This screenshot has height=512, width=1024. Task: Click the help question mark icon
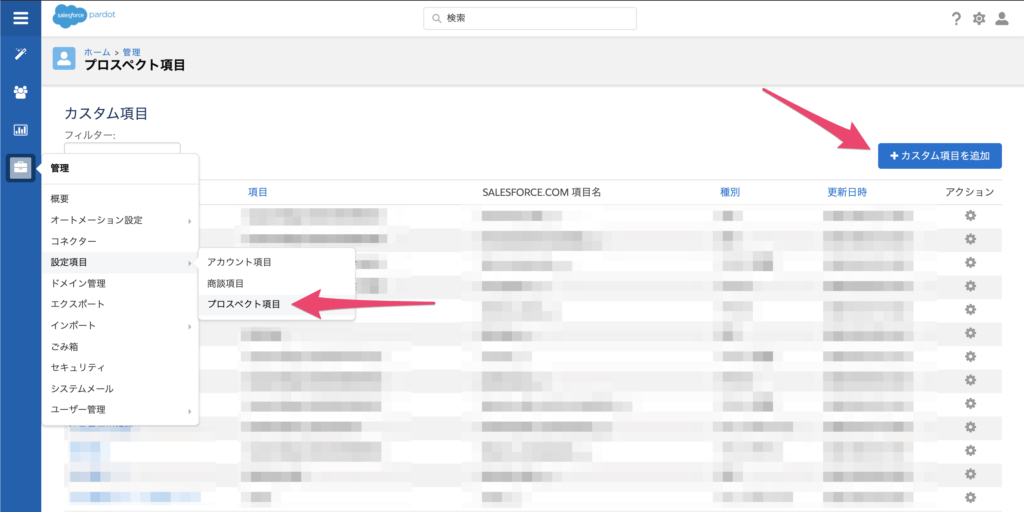(x=956, y=19)
